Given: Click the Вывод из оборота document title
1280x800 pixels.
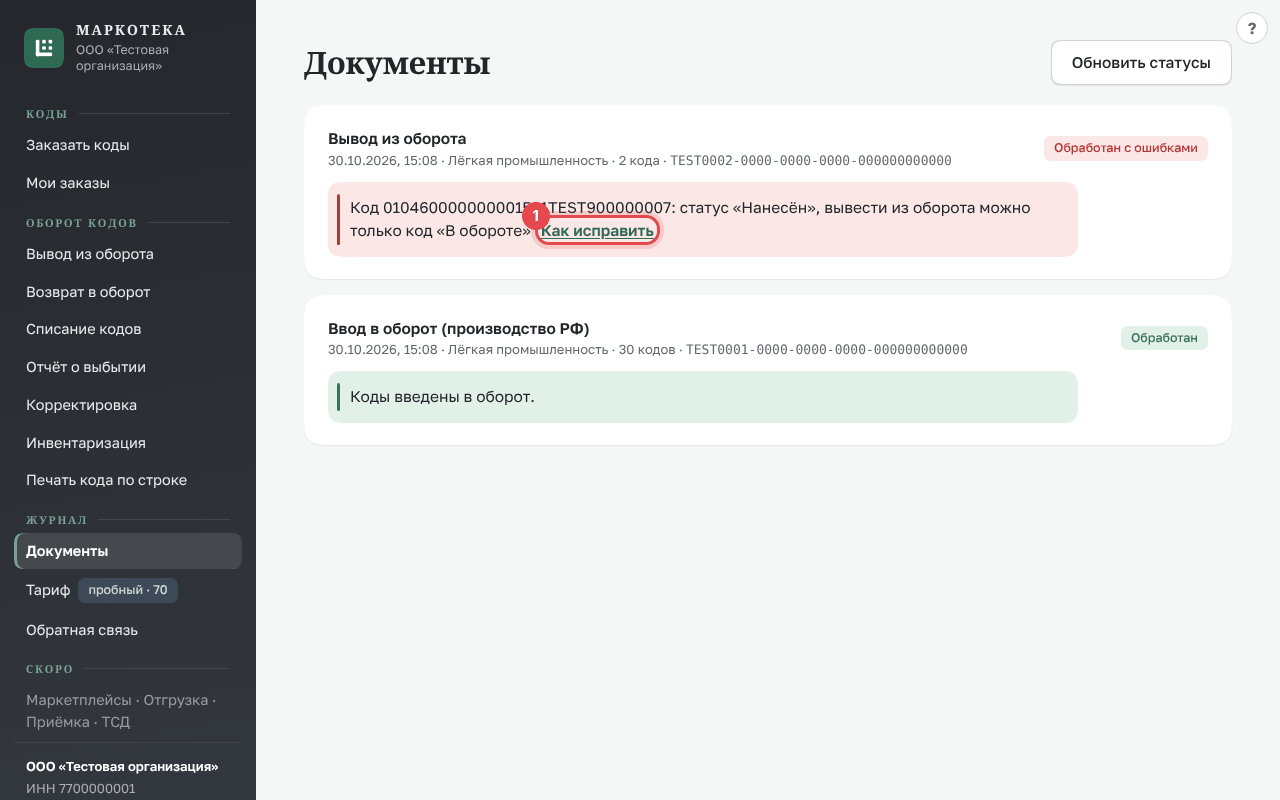Looking at the screenshot, I should [x=397, y=139].
